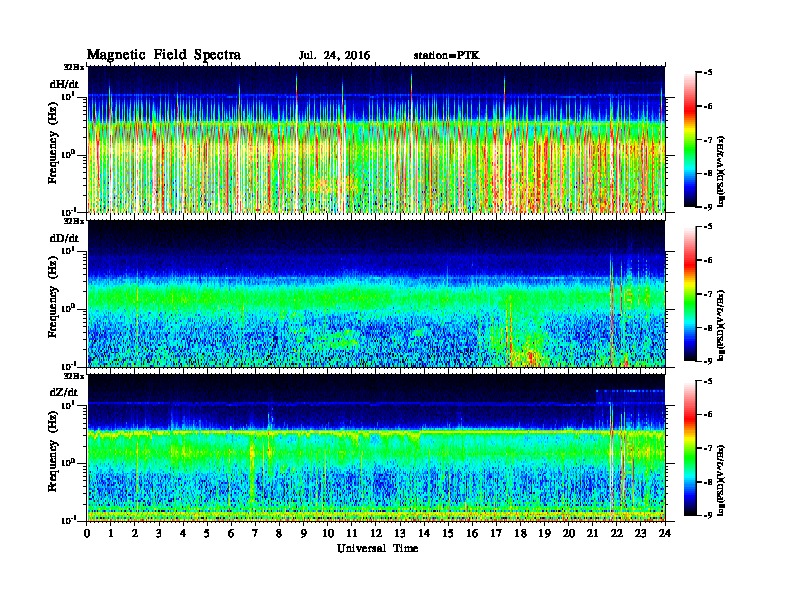Click hour tick label '6' on time axis

pos(231,534)
